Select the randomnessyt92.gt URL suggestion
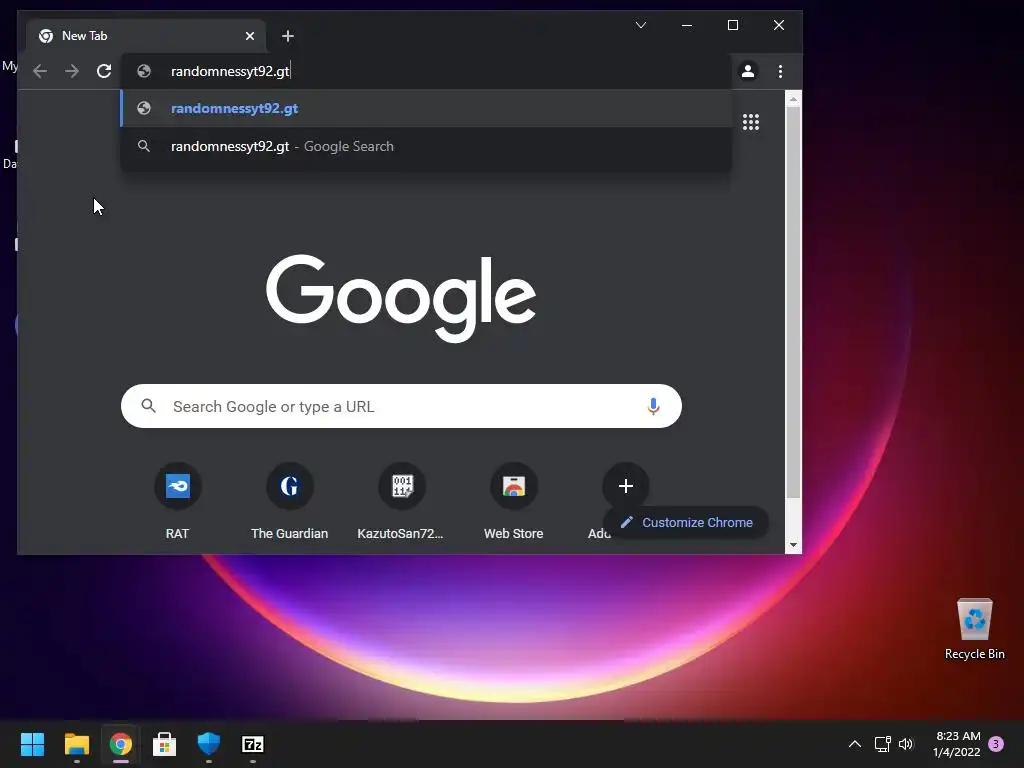 click(x=426, y=108)
